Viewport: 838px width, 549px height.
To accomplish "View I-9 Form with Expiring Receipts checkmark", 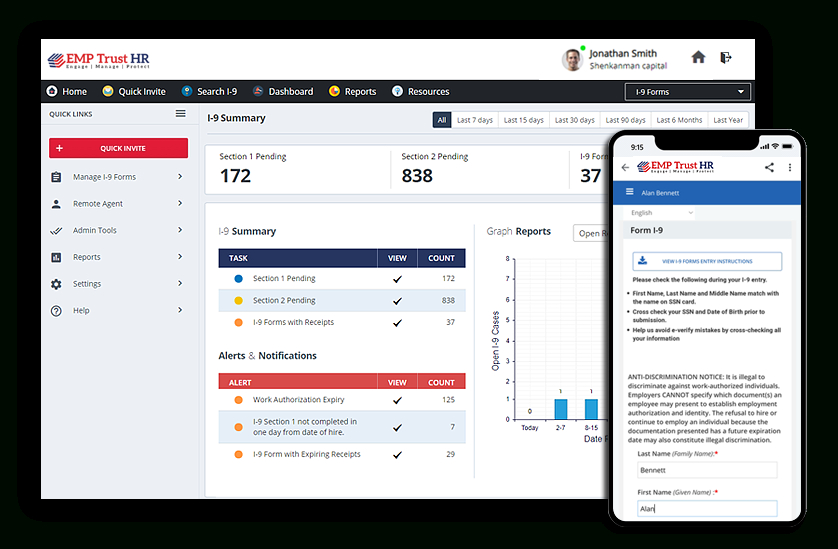I will pyautogui.click(x=397, y=455).
